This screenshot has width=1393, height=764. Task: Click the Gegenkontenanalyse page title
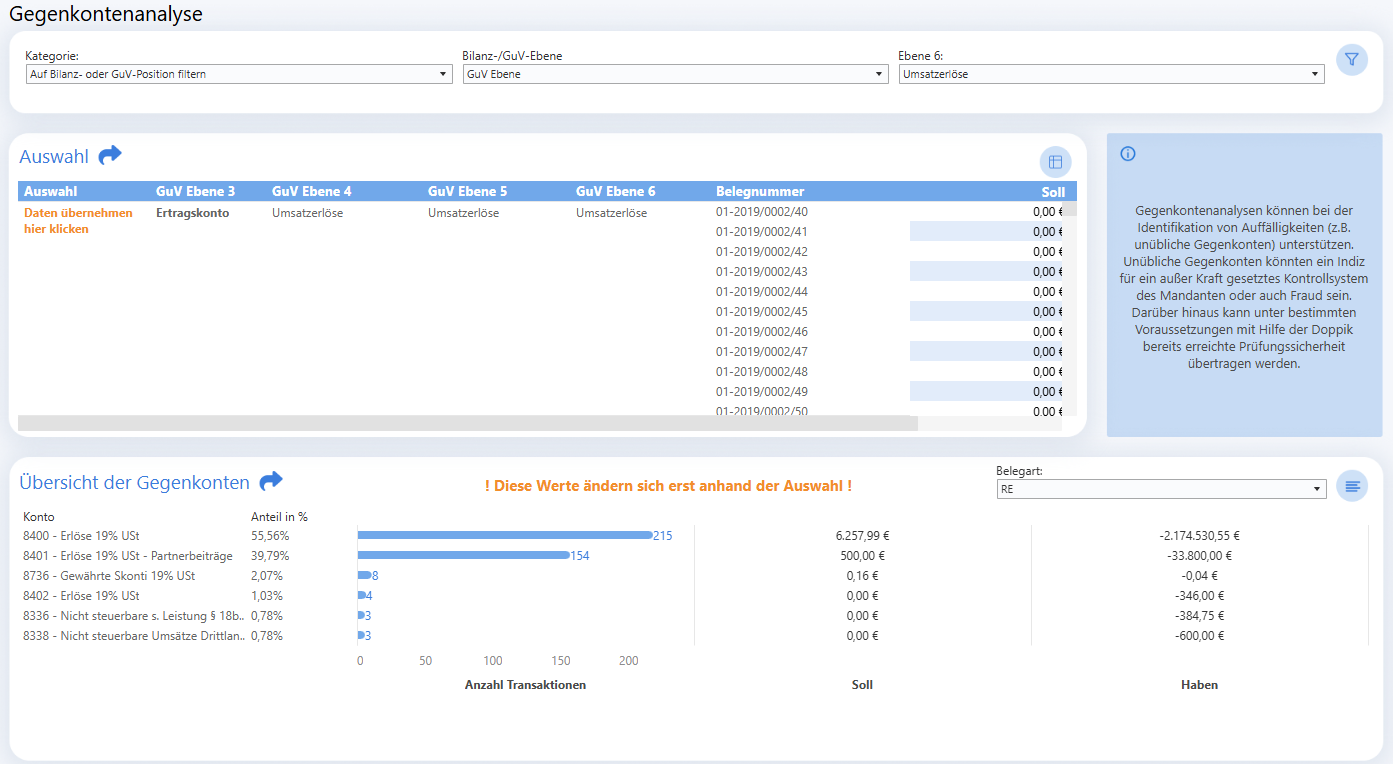(x=106, y=14)
